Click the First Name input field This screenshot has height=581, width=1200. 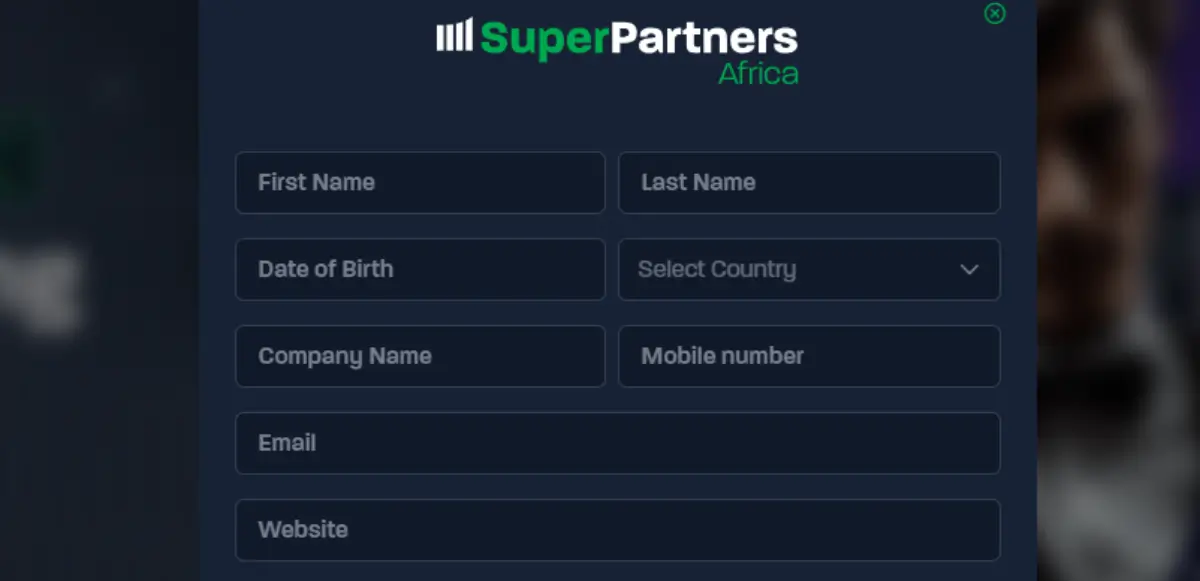[420, 183]
